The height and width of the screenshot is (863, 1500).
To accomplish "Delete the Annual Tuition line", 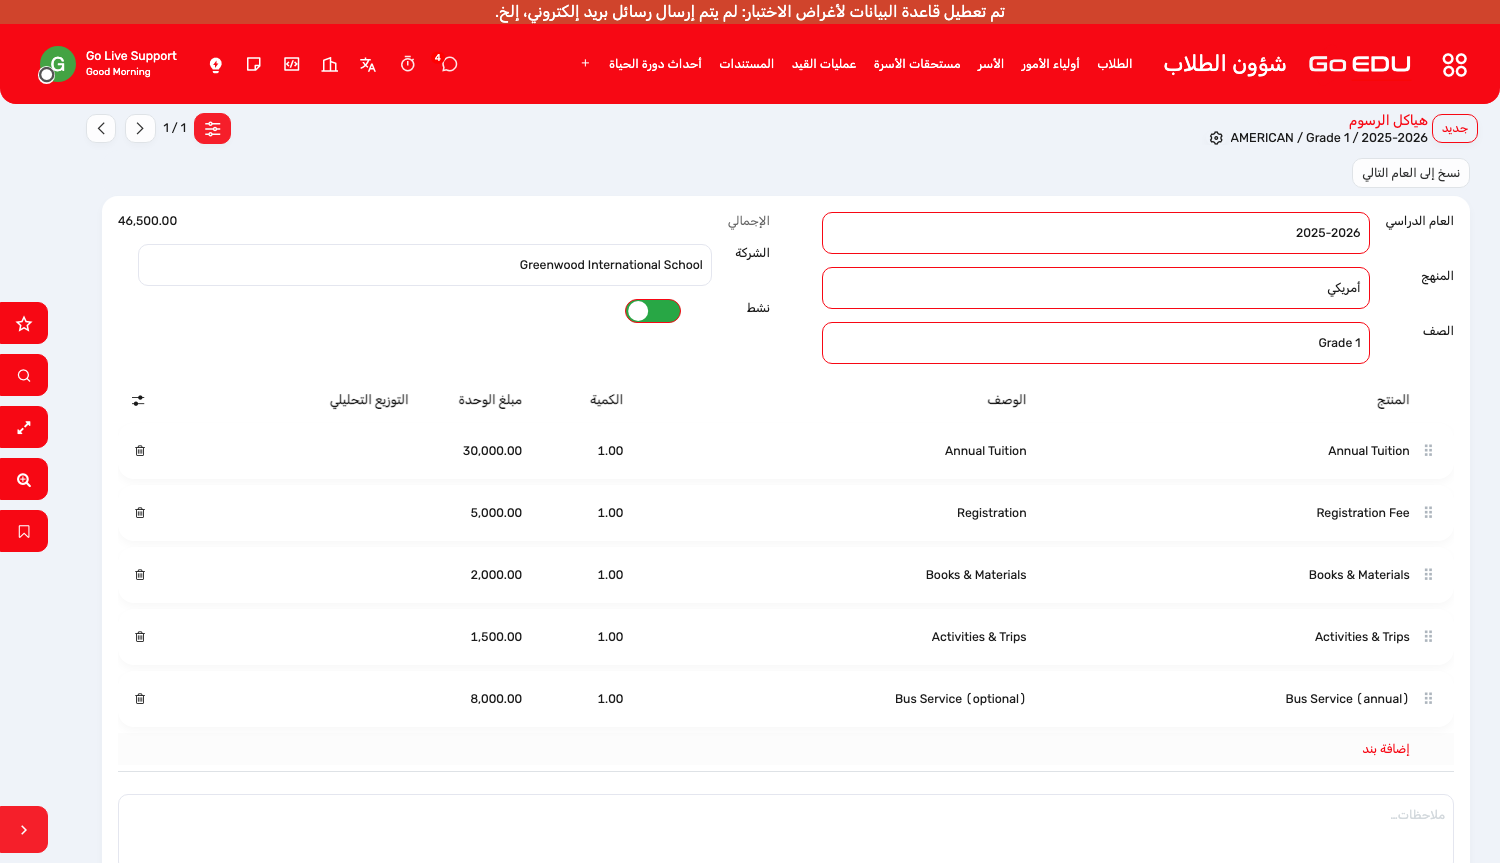I will [140, 451].
